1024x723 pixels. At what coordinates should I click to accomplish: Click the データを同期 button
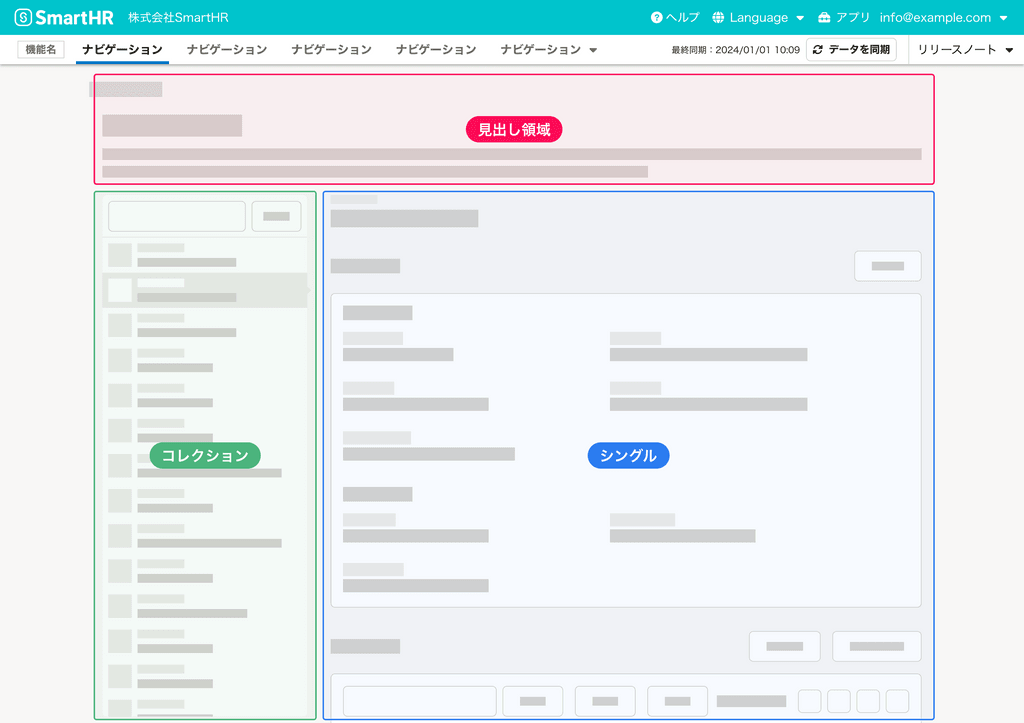coord(851,48)
